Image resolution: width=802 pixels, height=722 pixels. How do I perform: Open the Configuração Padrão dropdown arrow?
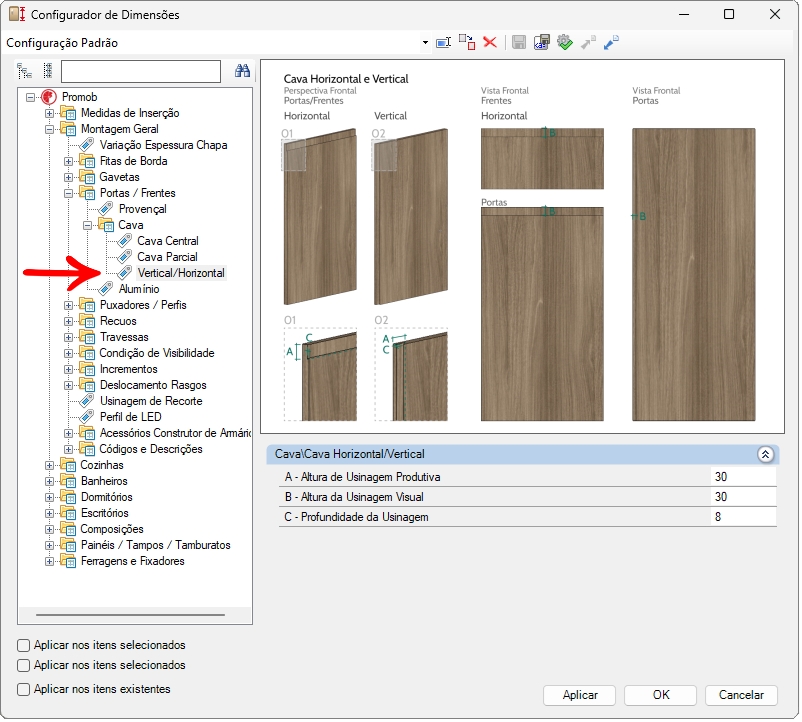pos(425,43)
